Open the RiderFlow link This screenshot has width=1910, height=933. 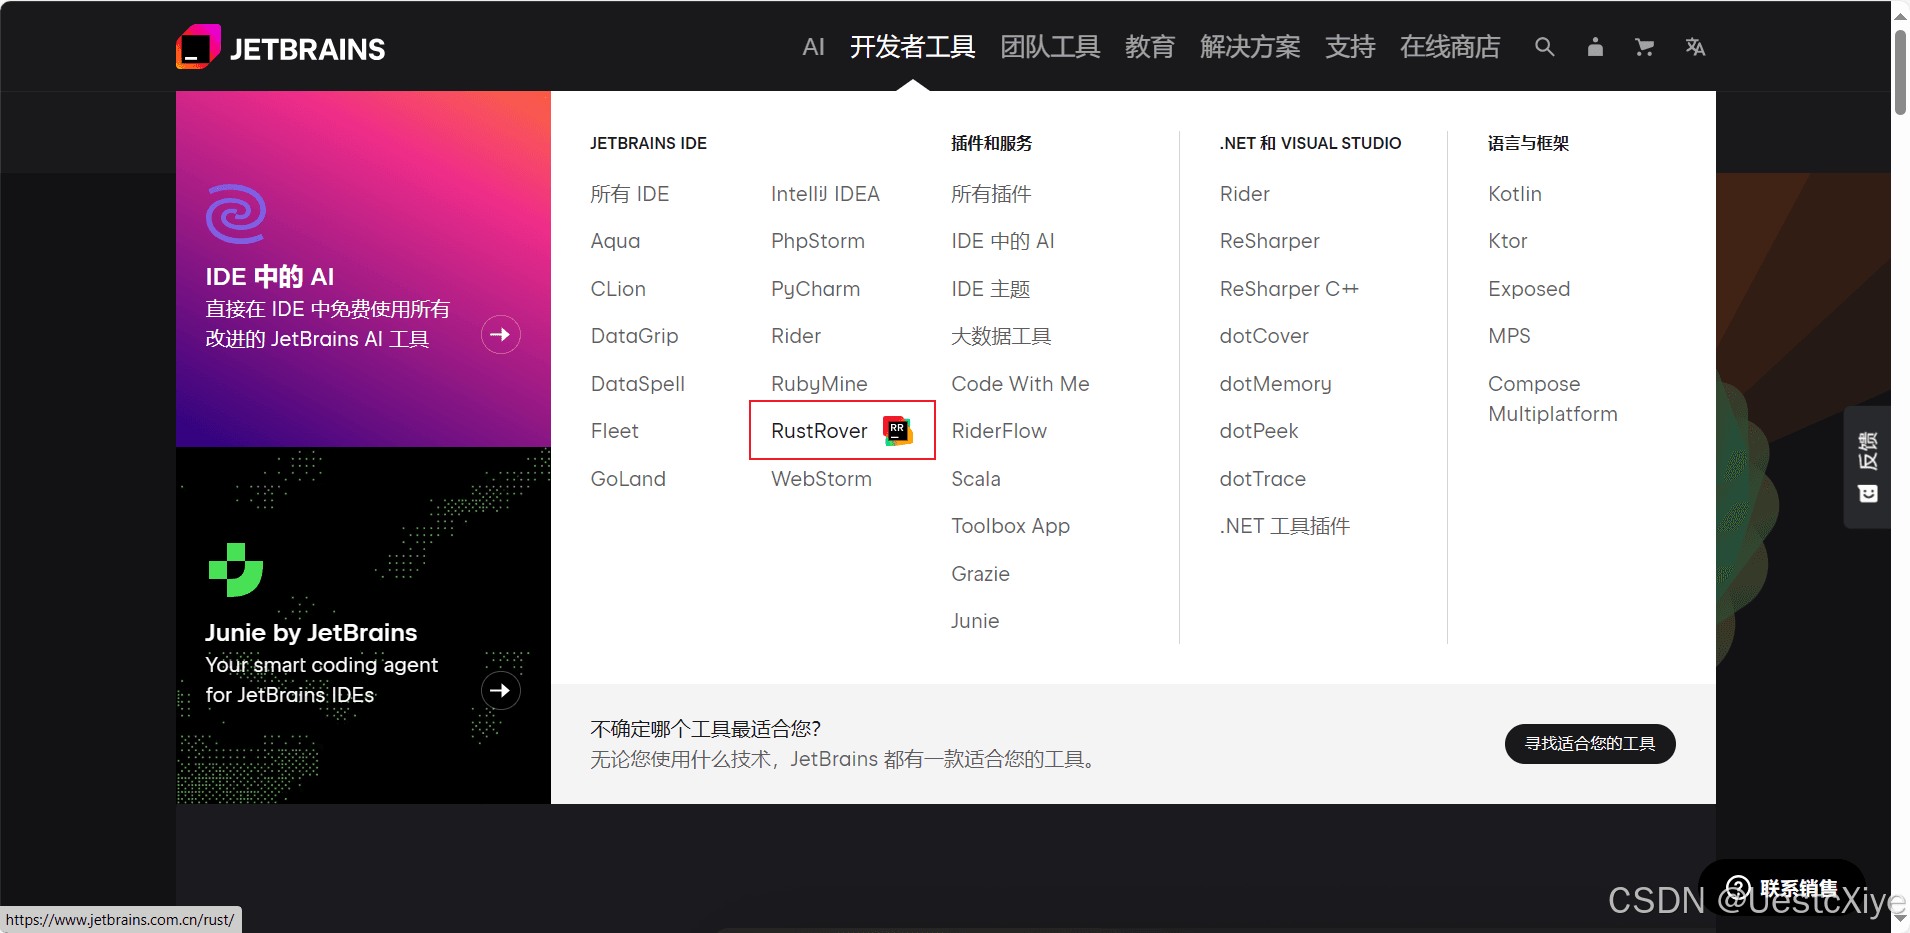coord(999,431)
